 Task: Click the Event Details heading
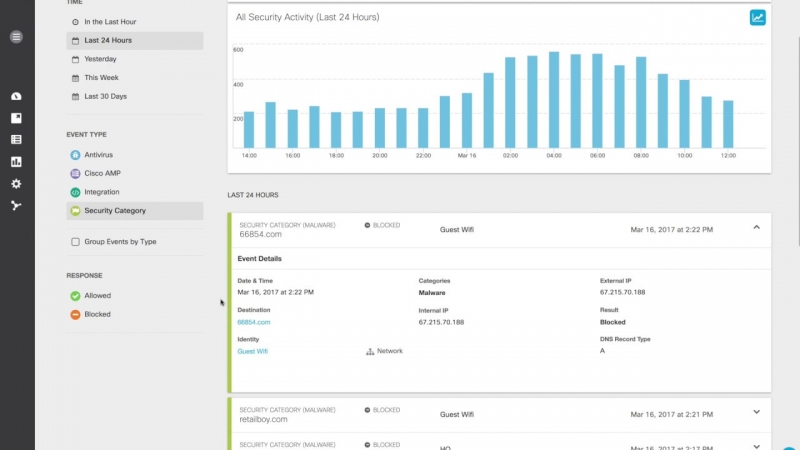pos(259,259)
